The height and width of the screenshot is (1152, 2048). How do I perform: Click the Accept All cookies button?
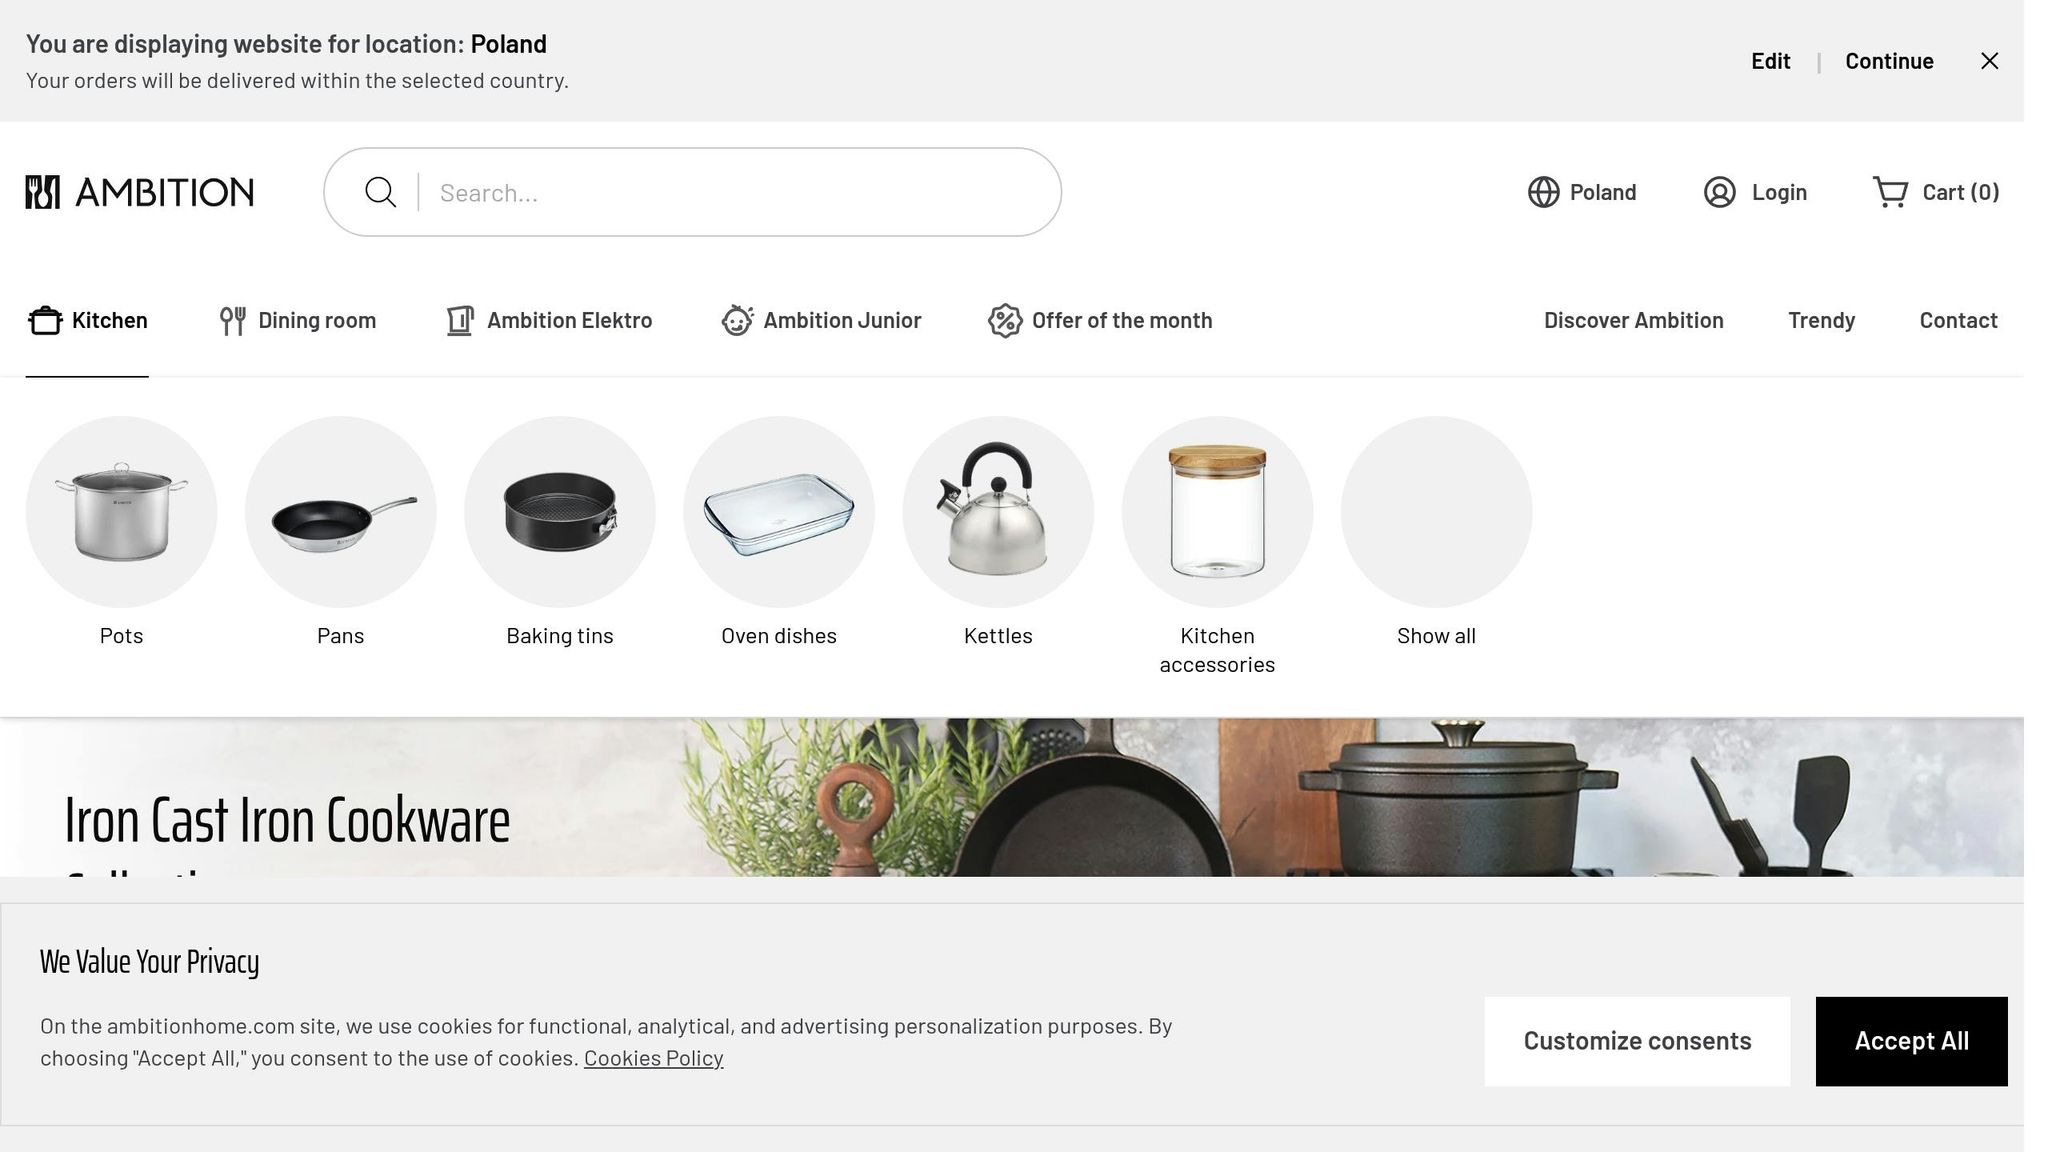point(1911,1041)
